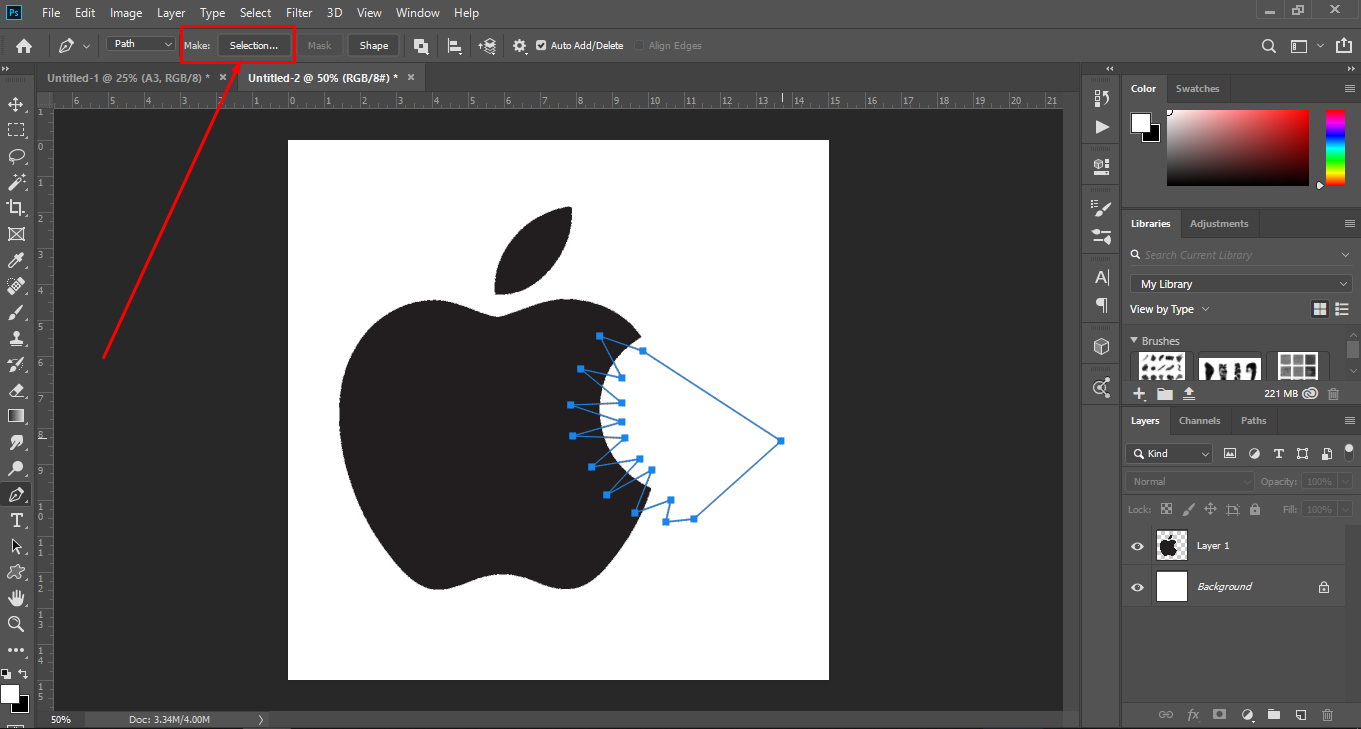Select the Brush tool
Image resolution: width=1361 pixels, height=729 pixels.
point(16,312)
